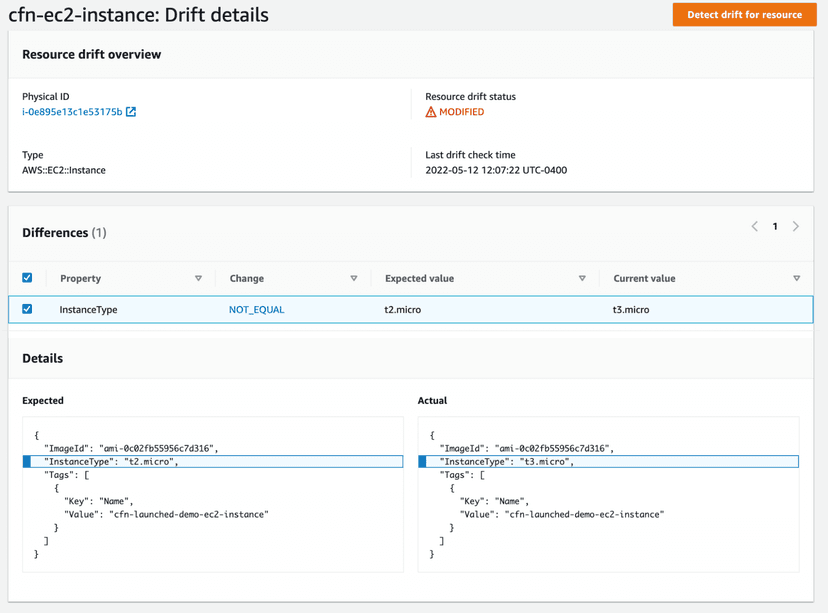Screen dimensions: 828x613
Task: Open the Property column filter dropdown
Action: (x=198, y=278)
